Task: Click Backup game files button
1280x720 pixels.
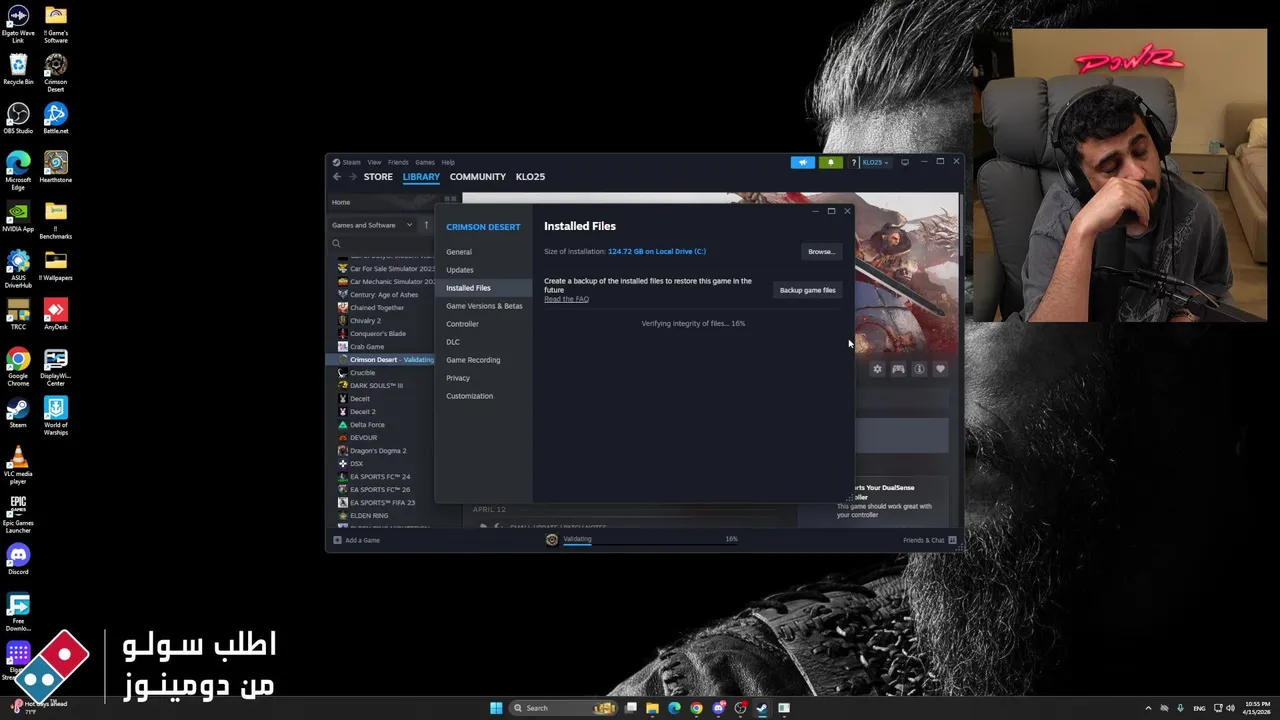Action: tap(807, 290)
